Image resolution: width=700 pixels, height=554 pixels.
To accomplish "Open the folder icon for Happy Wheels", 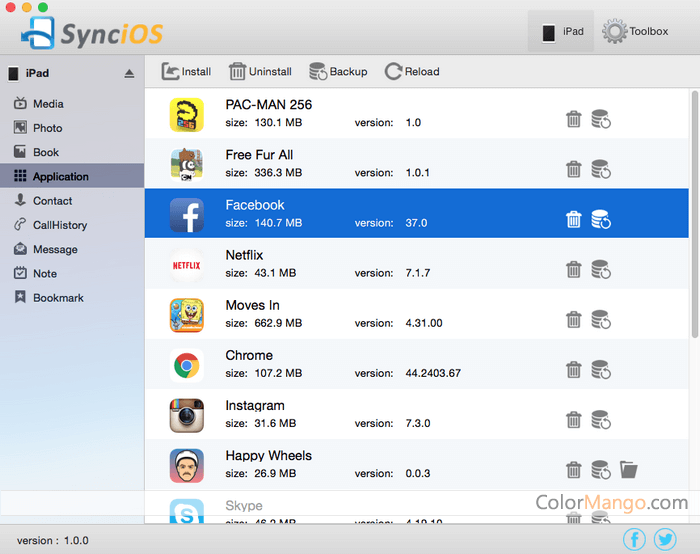I will coord(628,469).
